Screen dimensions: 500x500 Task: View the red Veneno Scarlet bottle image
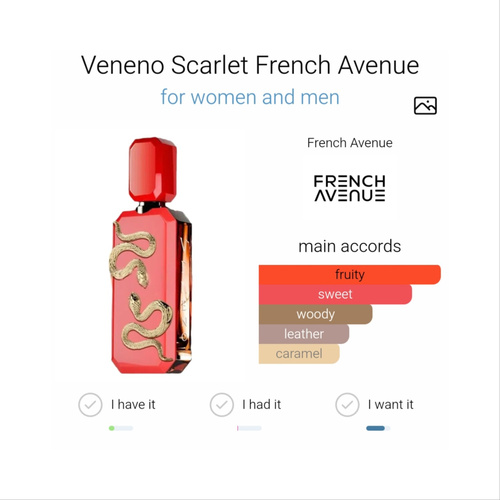tap(152, 255)
